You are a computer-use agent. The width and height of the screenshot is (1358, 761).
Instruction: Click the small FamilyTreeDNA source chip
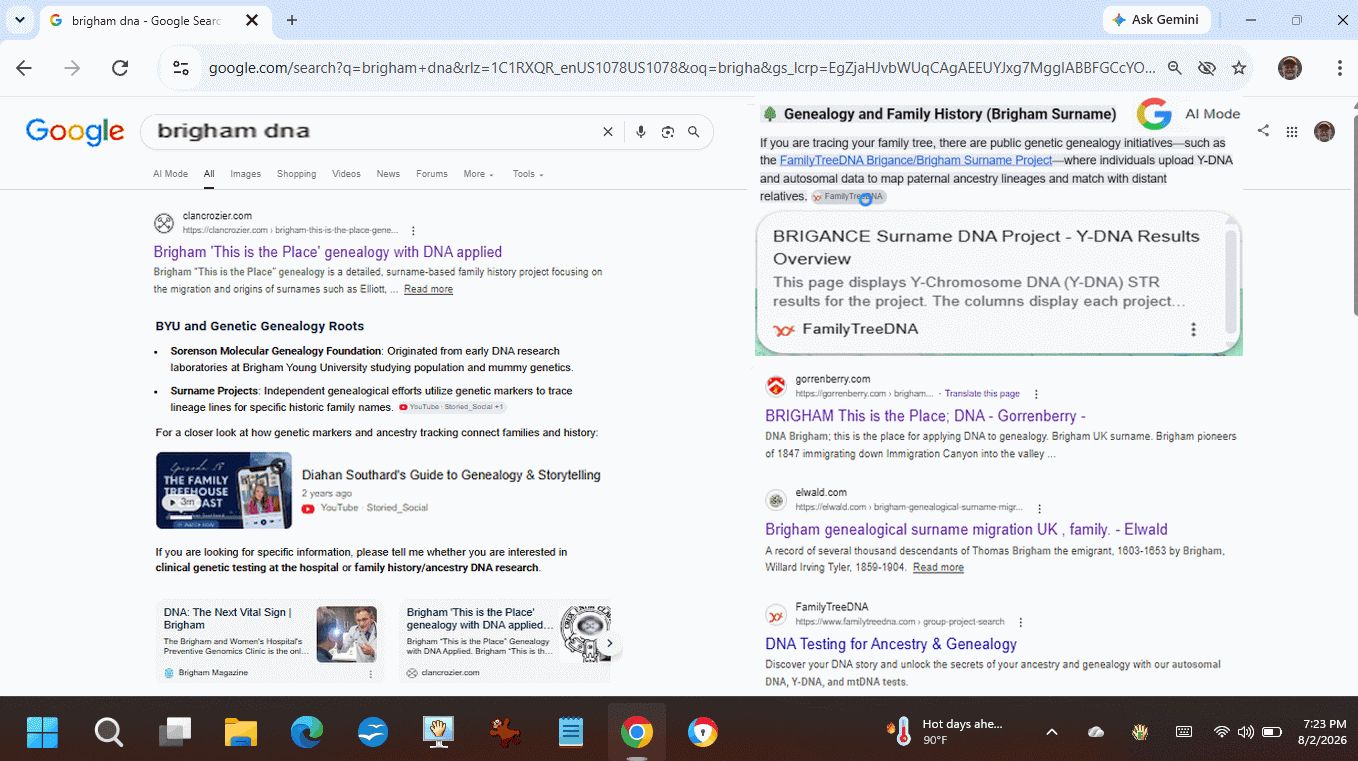coord(848,197)
